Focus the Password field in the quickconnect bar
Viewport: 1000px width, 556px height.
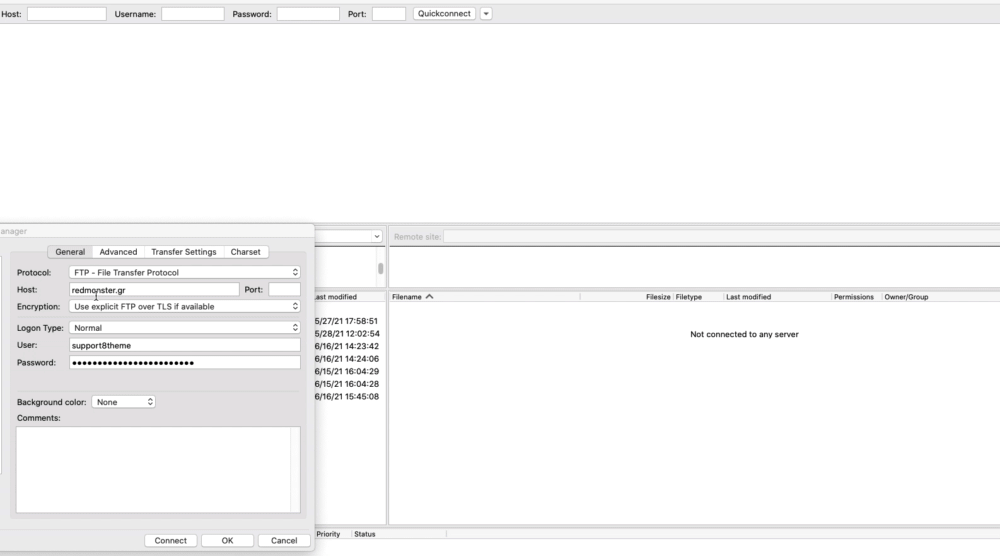[308, 14]
